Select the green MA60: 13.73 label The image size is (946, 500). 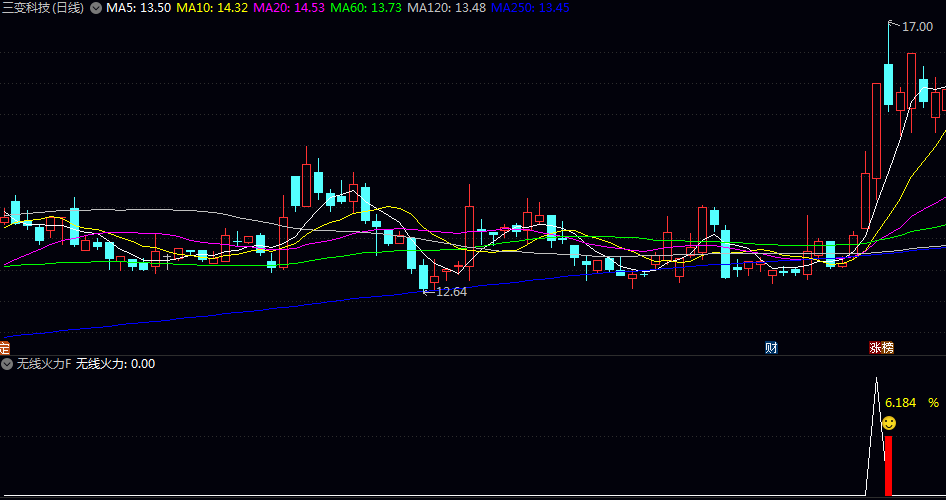pyautogui.click(x=366, y=8)
